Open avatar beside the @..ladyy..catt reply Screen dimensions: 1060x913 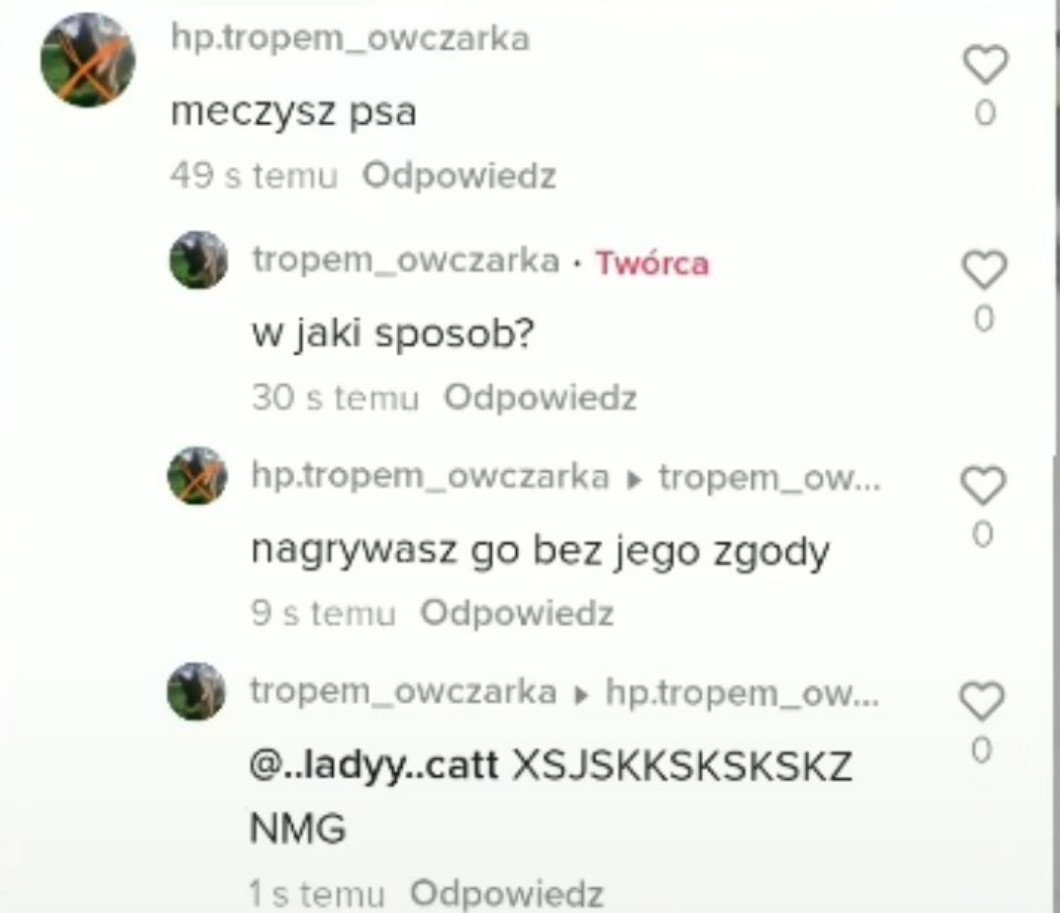[196, 691]
